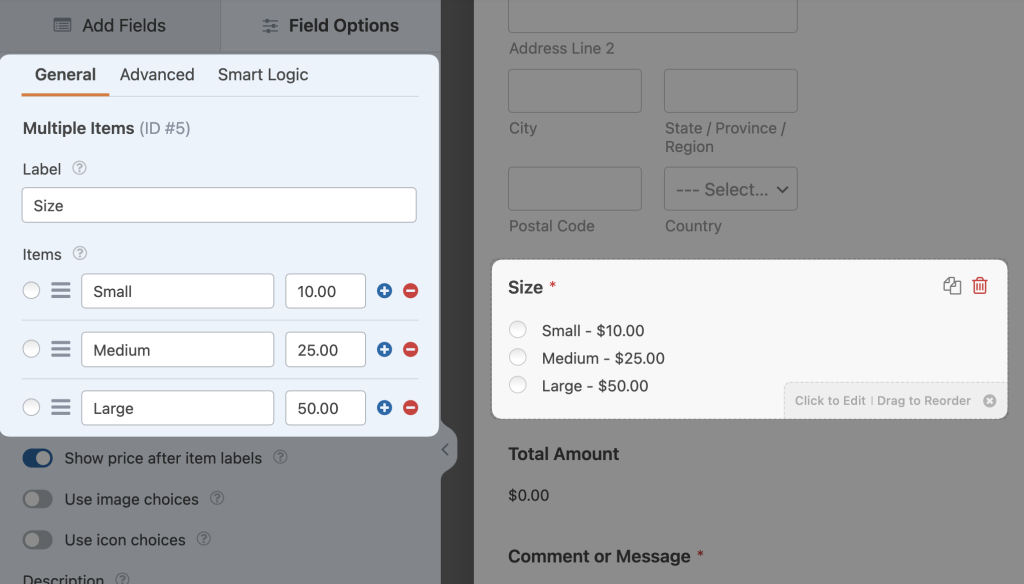The height and width of the screenshot is (584, 1024).
Task: Add a new item below Small with the plus icon
Action: [384, 291]
